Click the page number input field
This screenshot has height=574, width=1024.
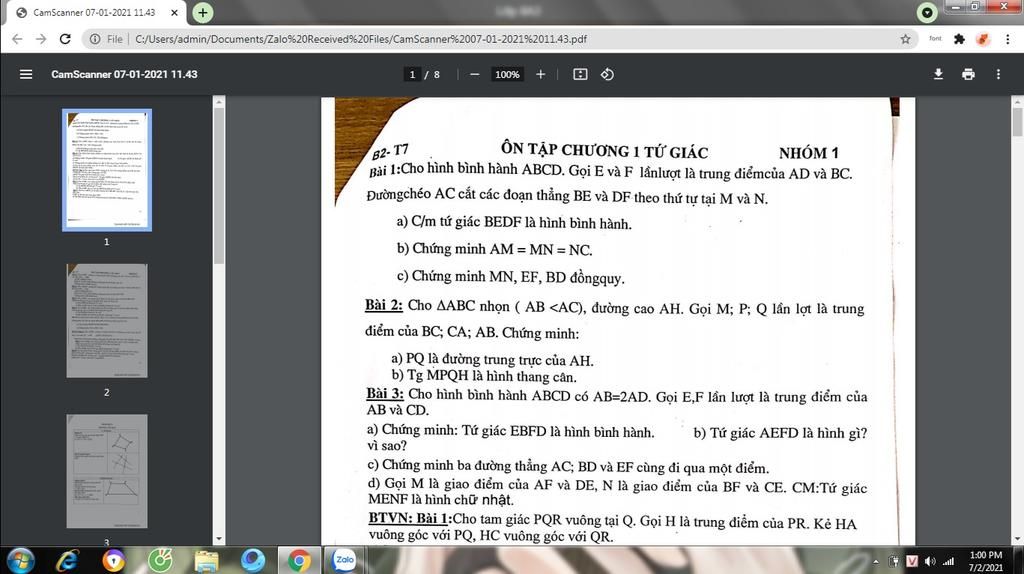412,74
